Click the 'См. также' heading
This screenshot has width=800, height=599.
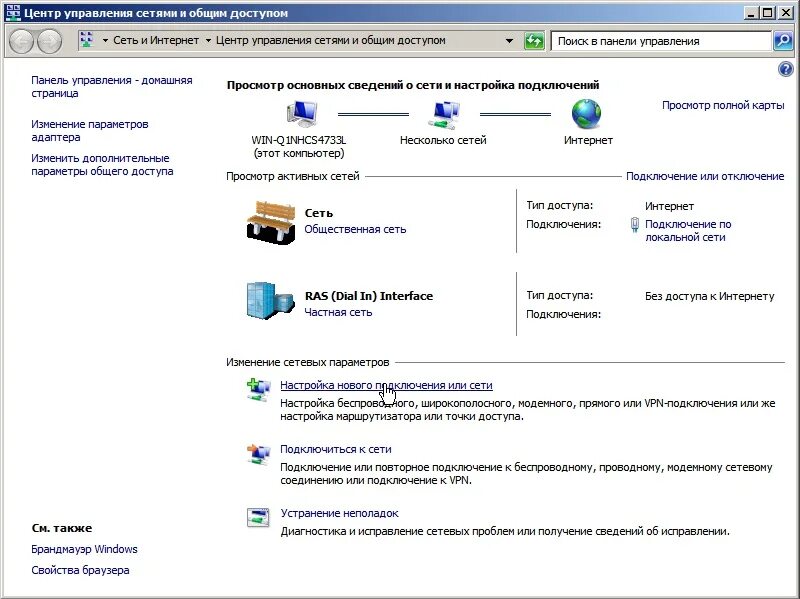62,528
